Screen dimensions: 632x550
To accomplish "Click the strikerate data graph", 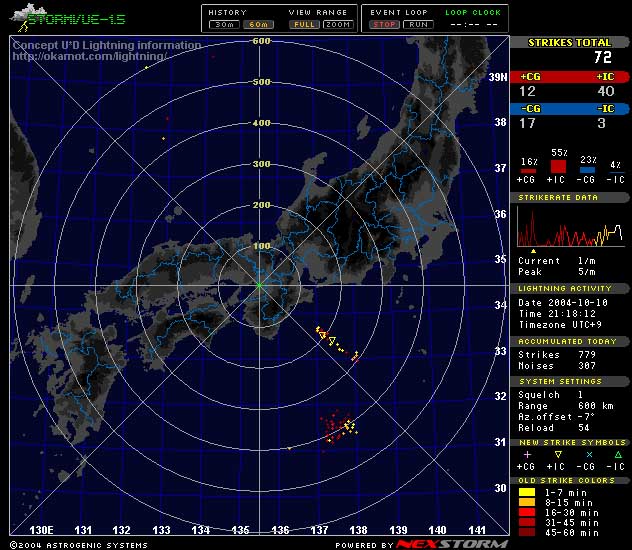I will tap(572, 229).
